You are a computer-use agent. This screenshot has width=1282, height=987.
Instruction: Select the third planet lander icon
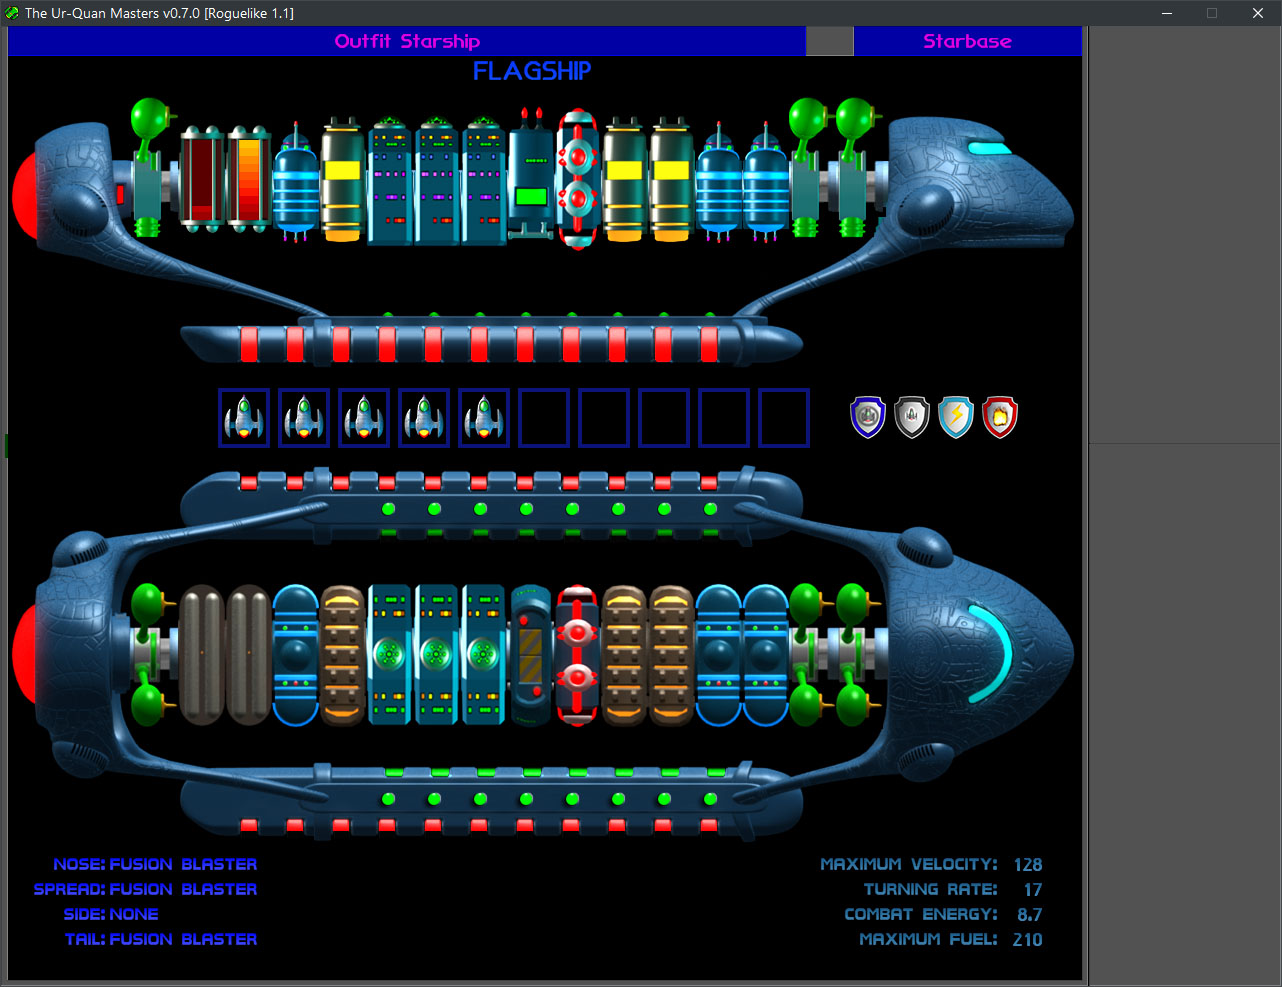point(364,418)
